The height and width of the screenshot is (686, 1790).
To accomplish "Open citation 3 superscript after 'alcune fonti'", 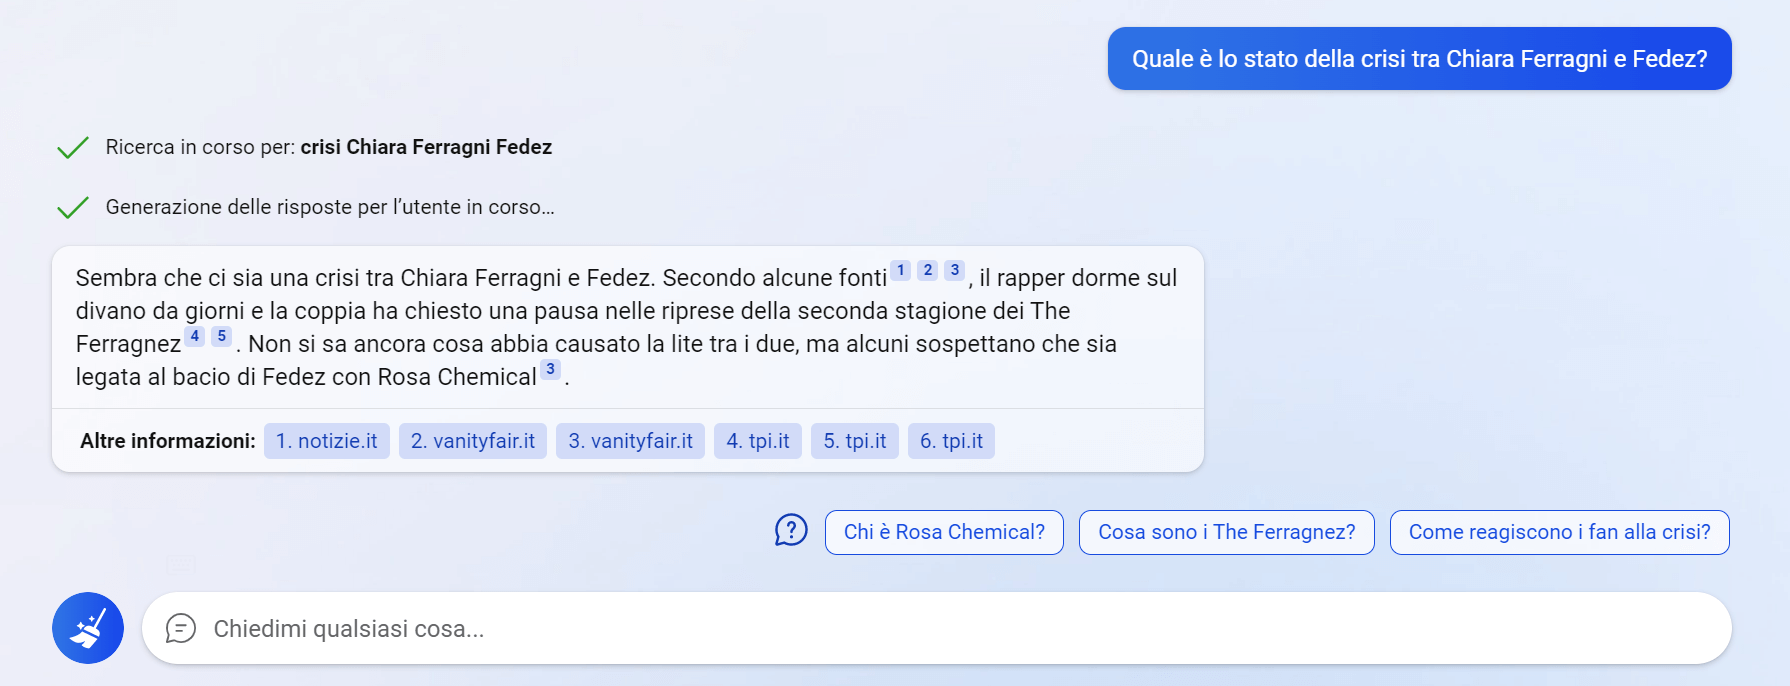I will click(x=955, y=270).
